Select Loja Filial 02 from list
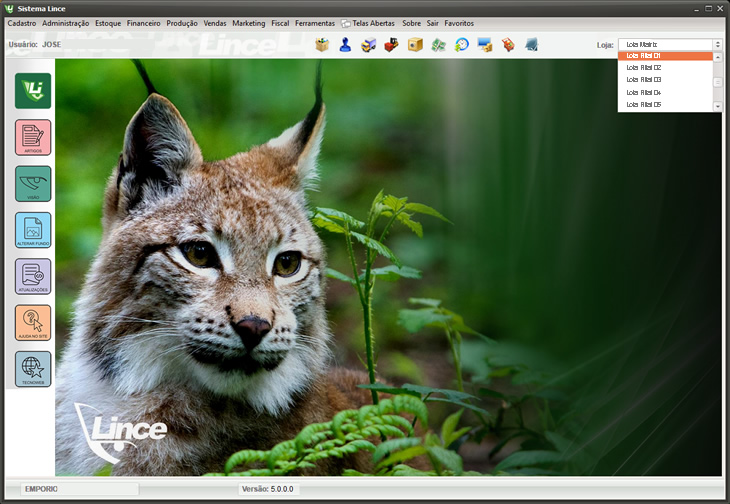 pyautogui.click(x=665, y=68)
